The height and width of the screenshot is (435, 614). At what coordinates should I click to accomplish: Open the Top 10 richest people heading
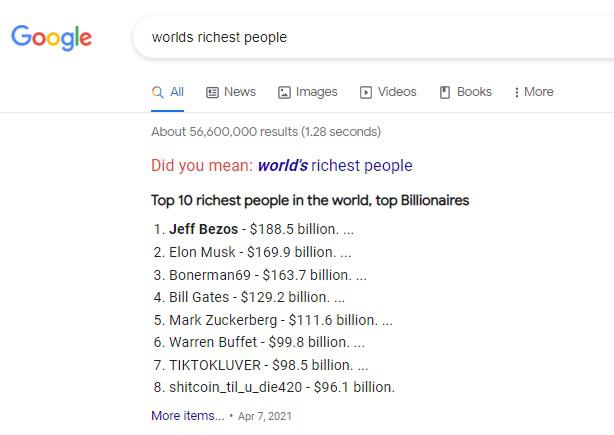(x=310, y=200)
